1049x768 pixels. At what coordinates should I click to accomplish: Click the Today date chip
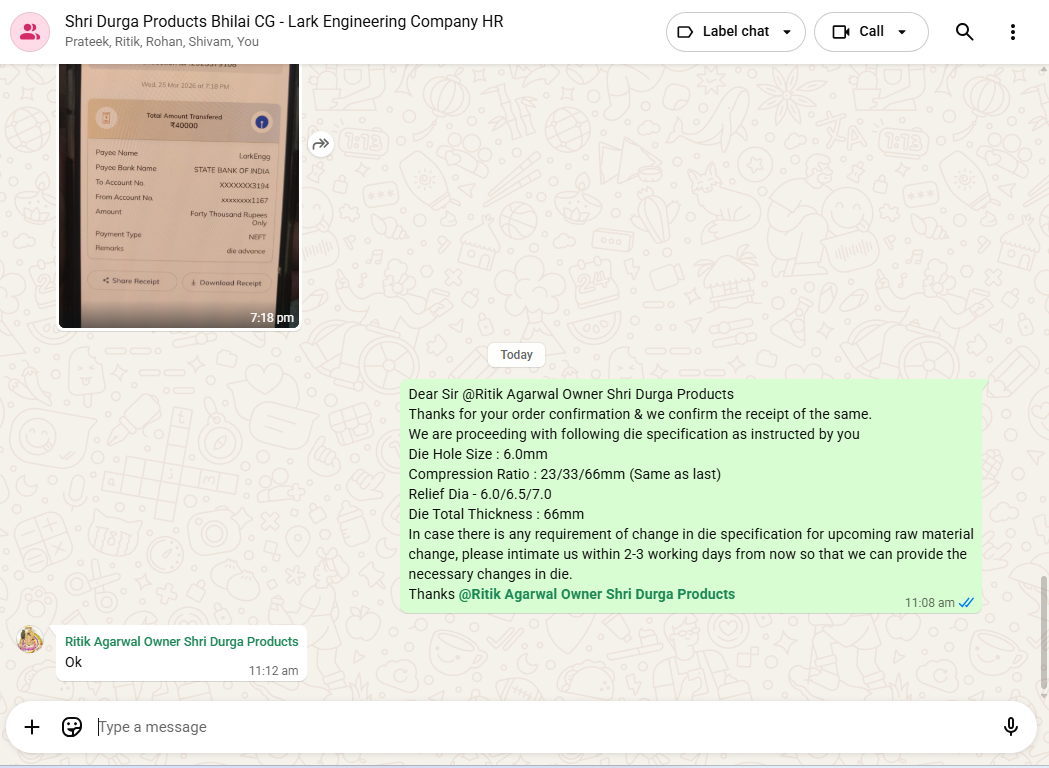(x=517, y=355)
